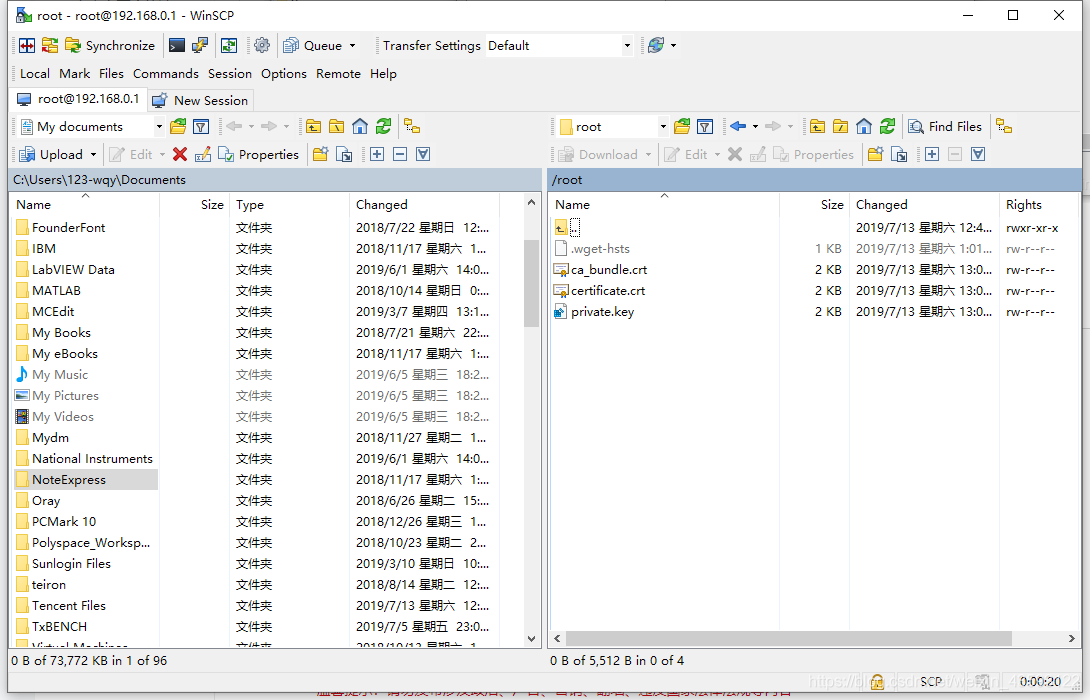Open the Transfer Settings Default combo box
The height and width of the screenshot is (700, 1090).
[560, 46]
